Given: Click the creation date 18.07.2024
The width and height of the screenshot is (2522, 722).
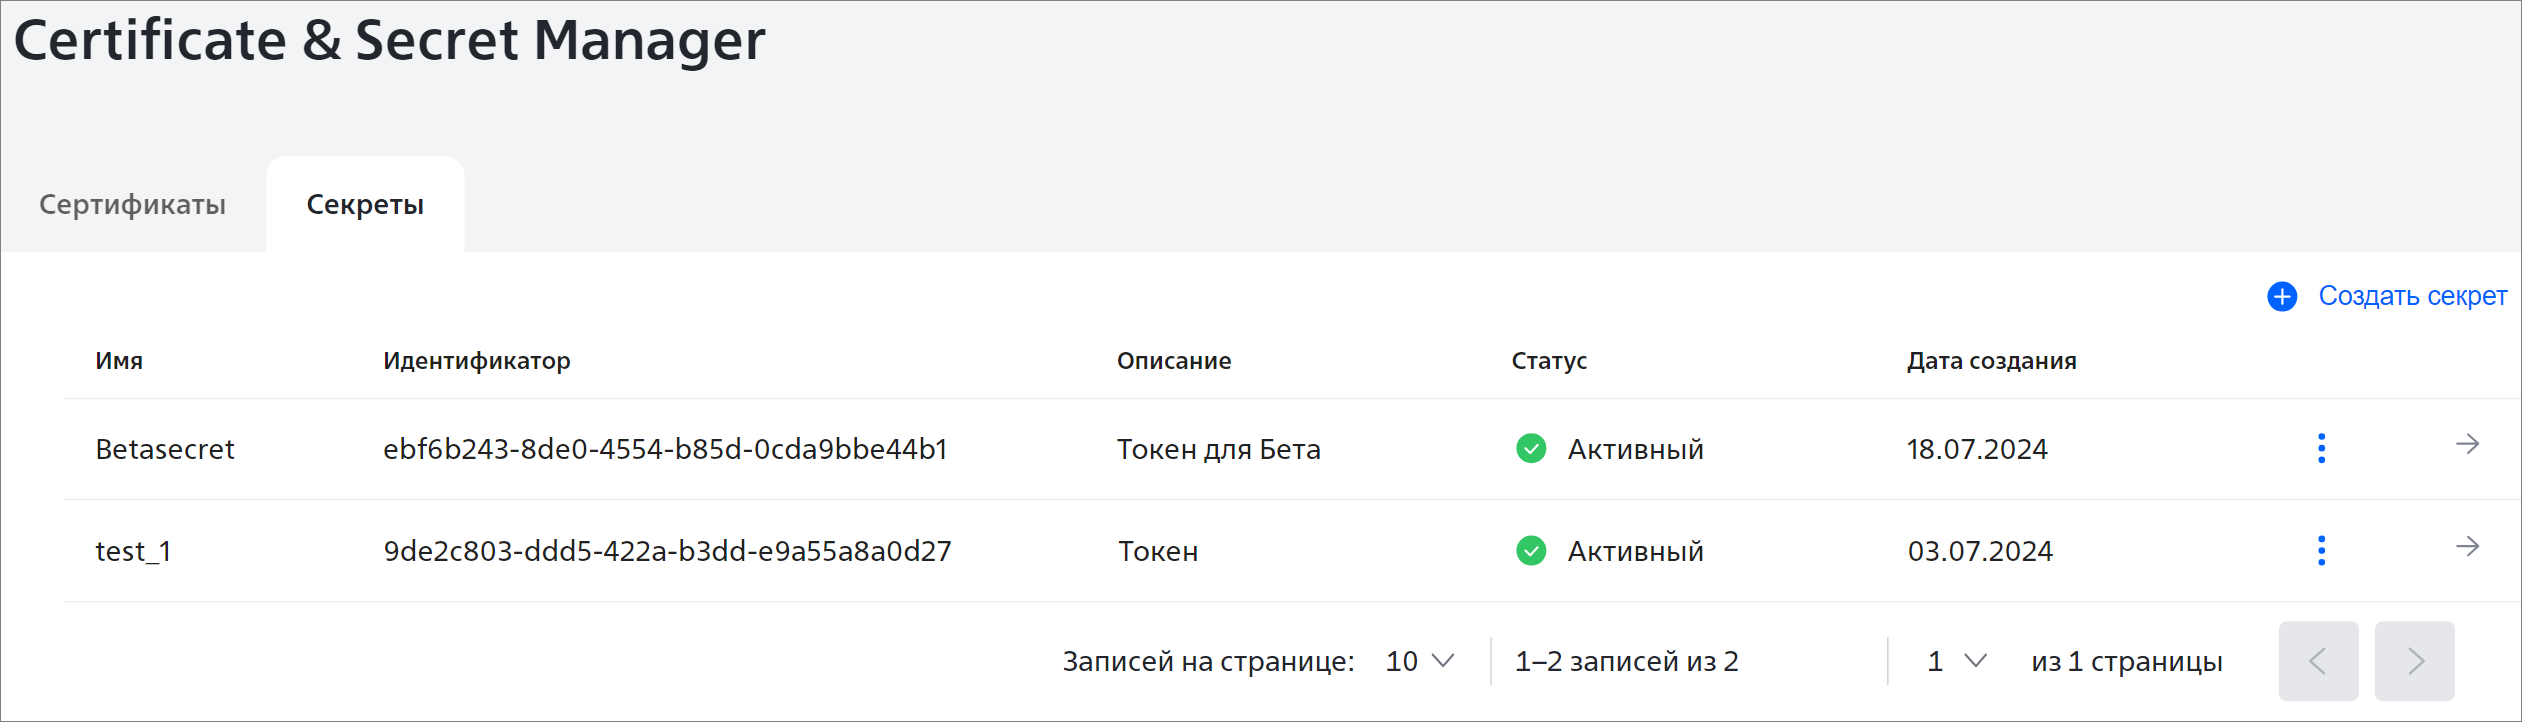Looking at the screenshot, I should (x=1977, y=449).
